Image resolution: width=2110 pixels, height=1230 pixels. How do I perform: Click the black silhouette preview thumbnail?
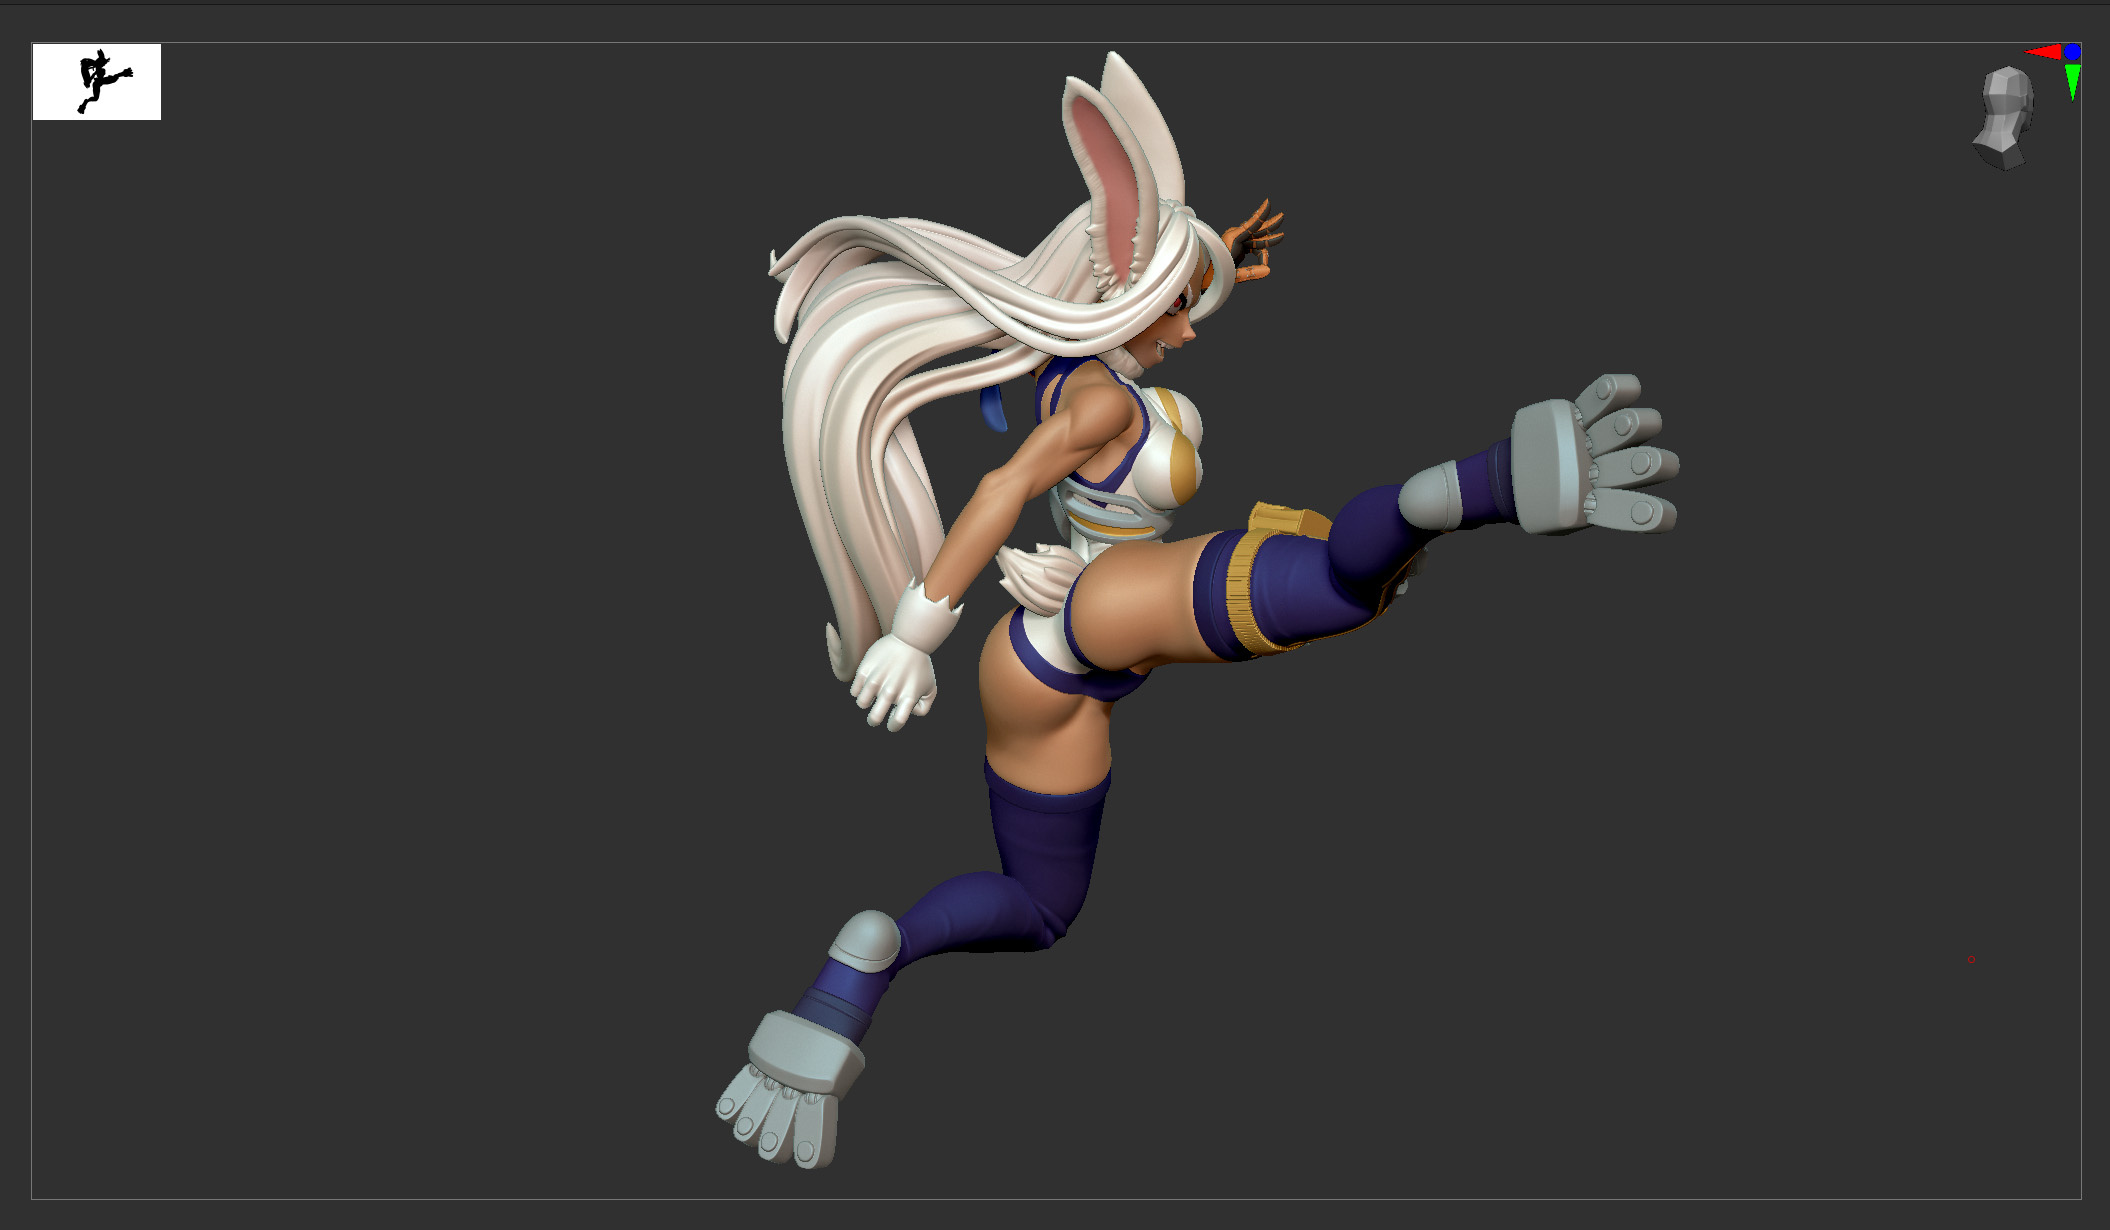(x=97, y=82)
